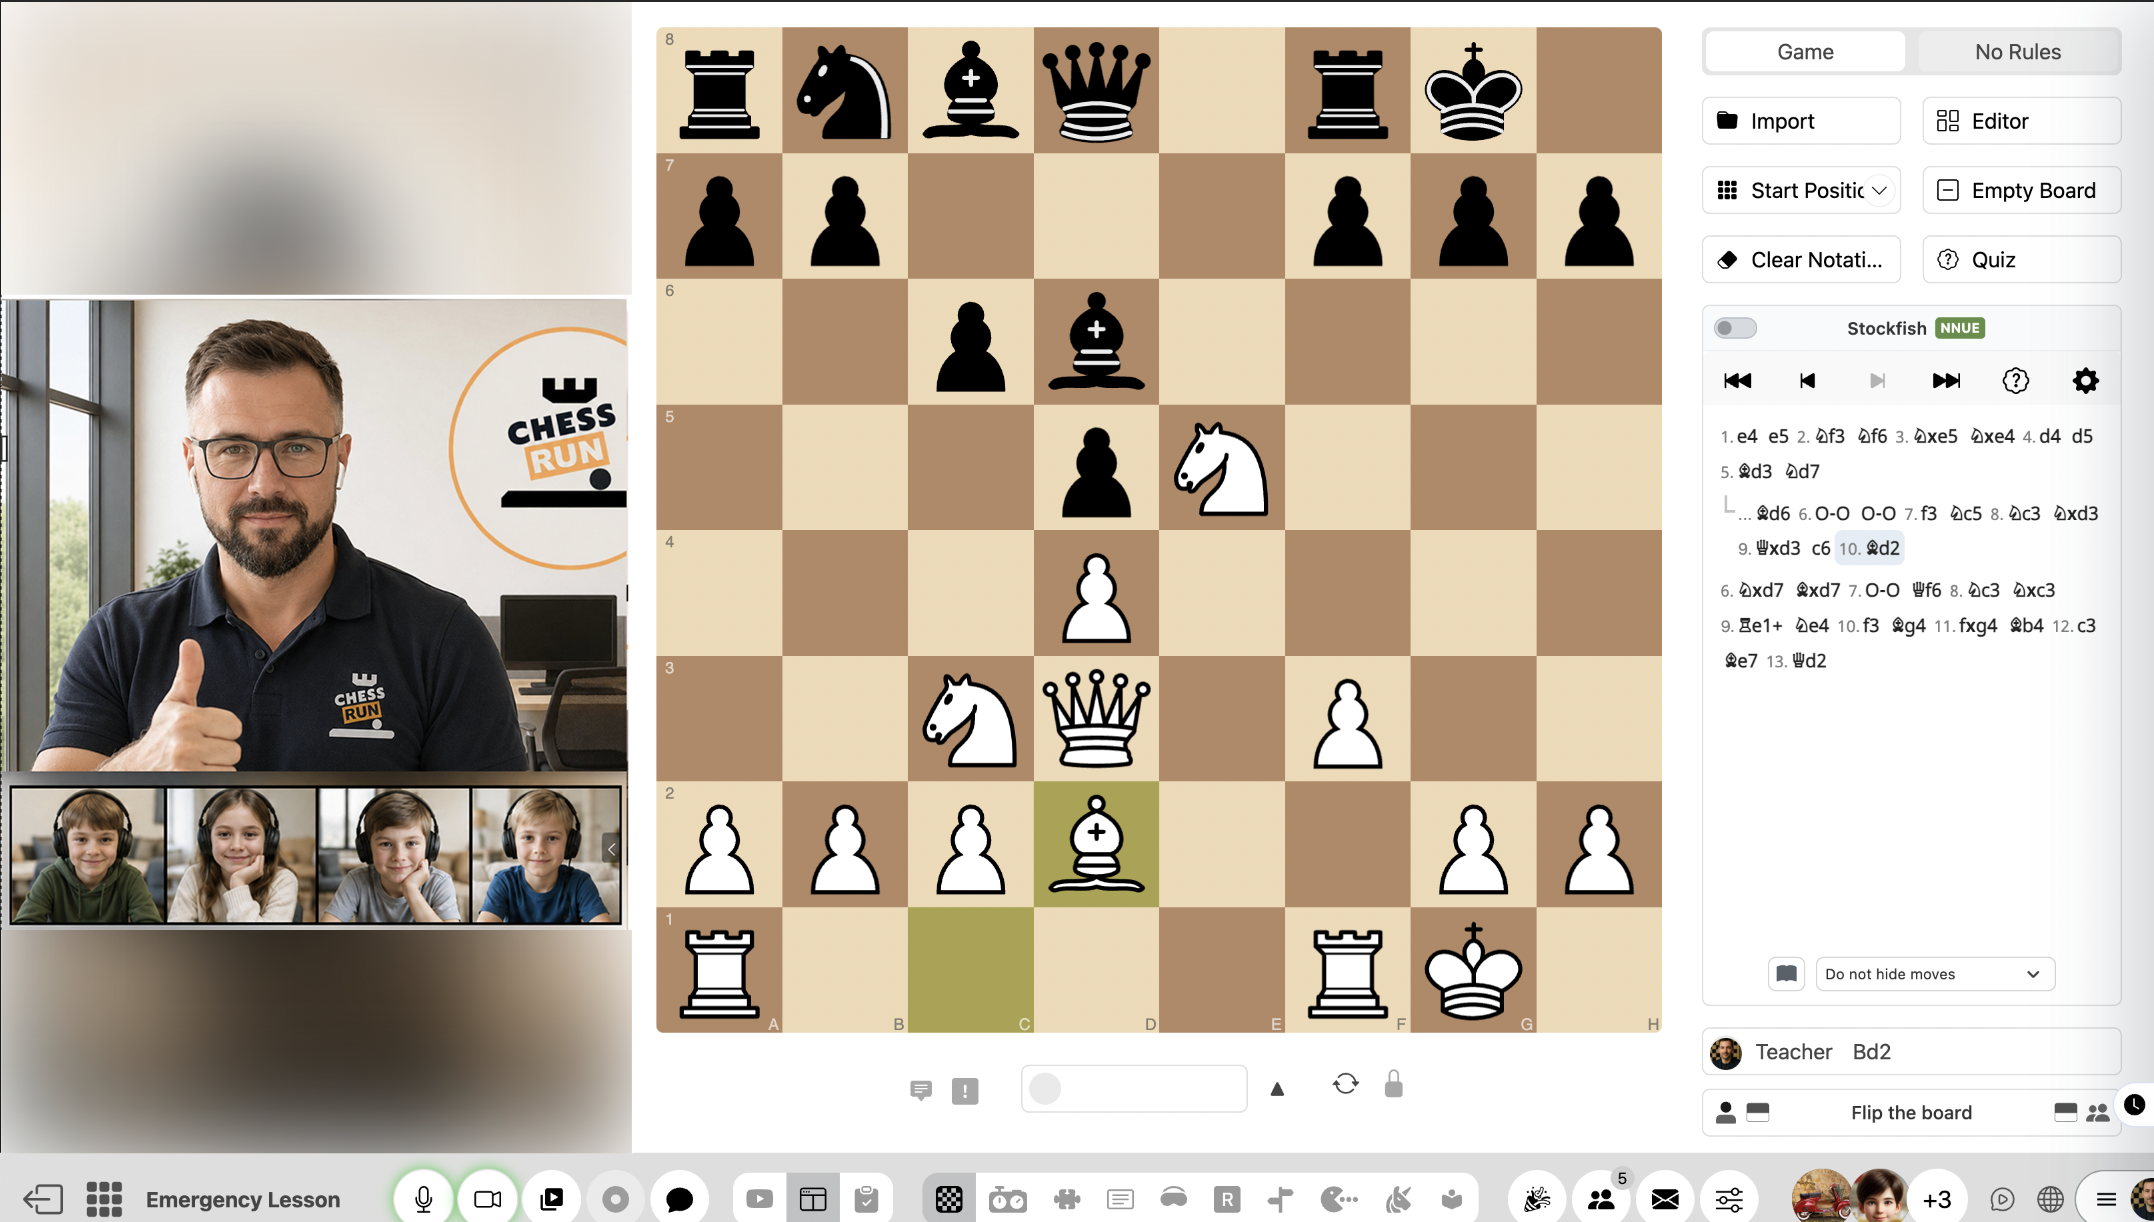Select the Game tab
2154x1222 pixels.
[x=1805, y=52]
